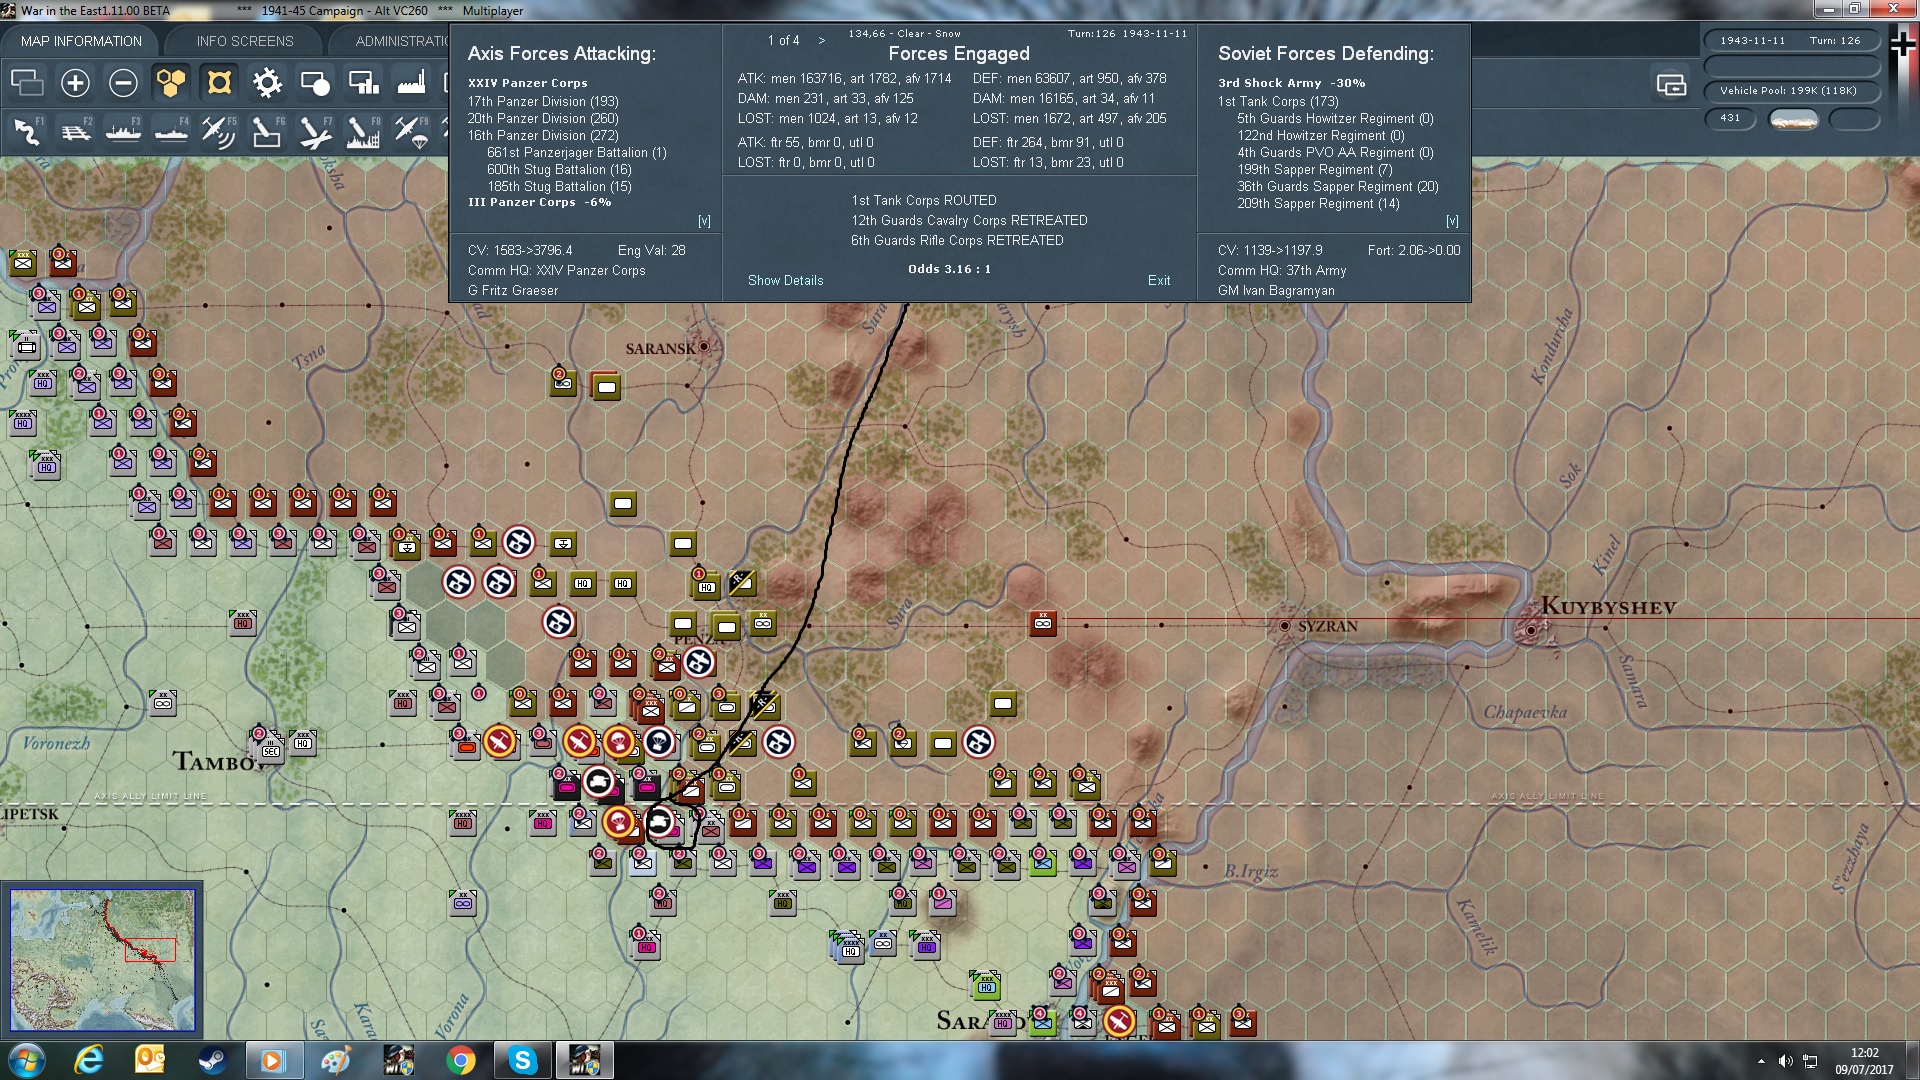
Task: Click 1st Tank Corps (173) entry
Action: tap(1278, 101)
